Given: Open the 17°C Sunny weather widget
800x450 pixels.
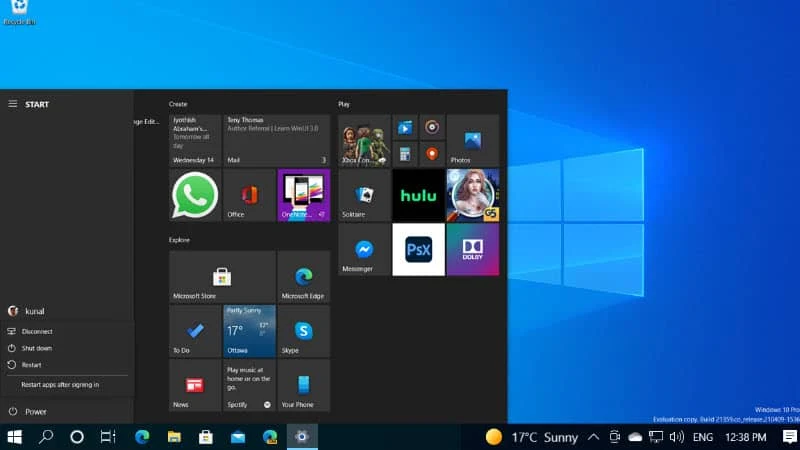Looking at the screenshot, I should [531, 437].
